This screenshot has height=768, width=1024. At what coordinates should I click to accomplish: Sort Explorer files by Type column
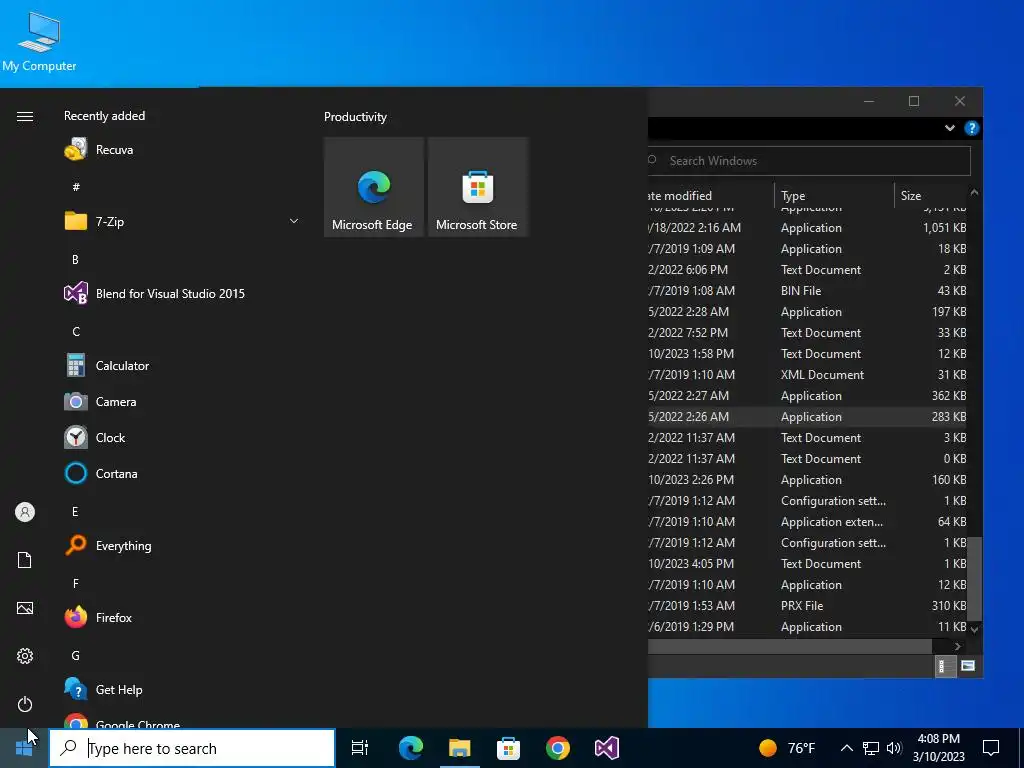tap(834, 195)
